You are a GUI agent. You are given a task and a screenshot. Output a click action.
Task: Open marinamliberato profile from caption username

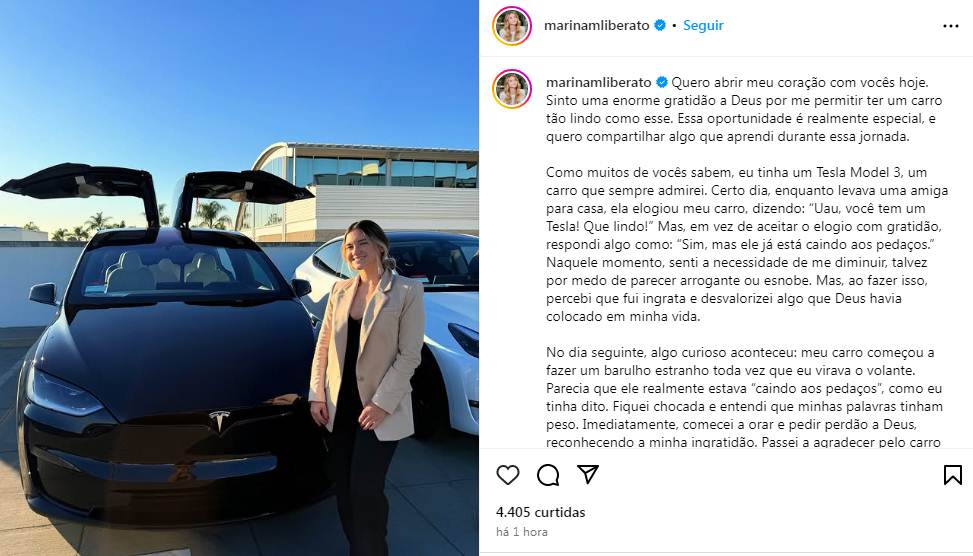point(598,82)
